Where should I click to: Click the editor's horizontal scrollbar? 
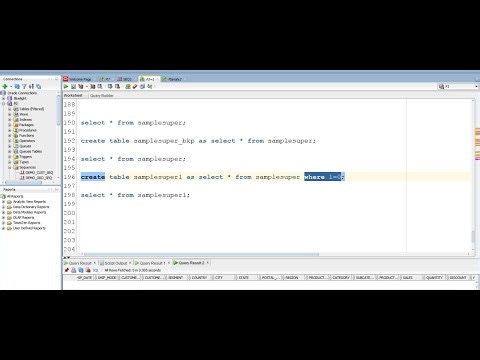point(202,254)
